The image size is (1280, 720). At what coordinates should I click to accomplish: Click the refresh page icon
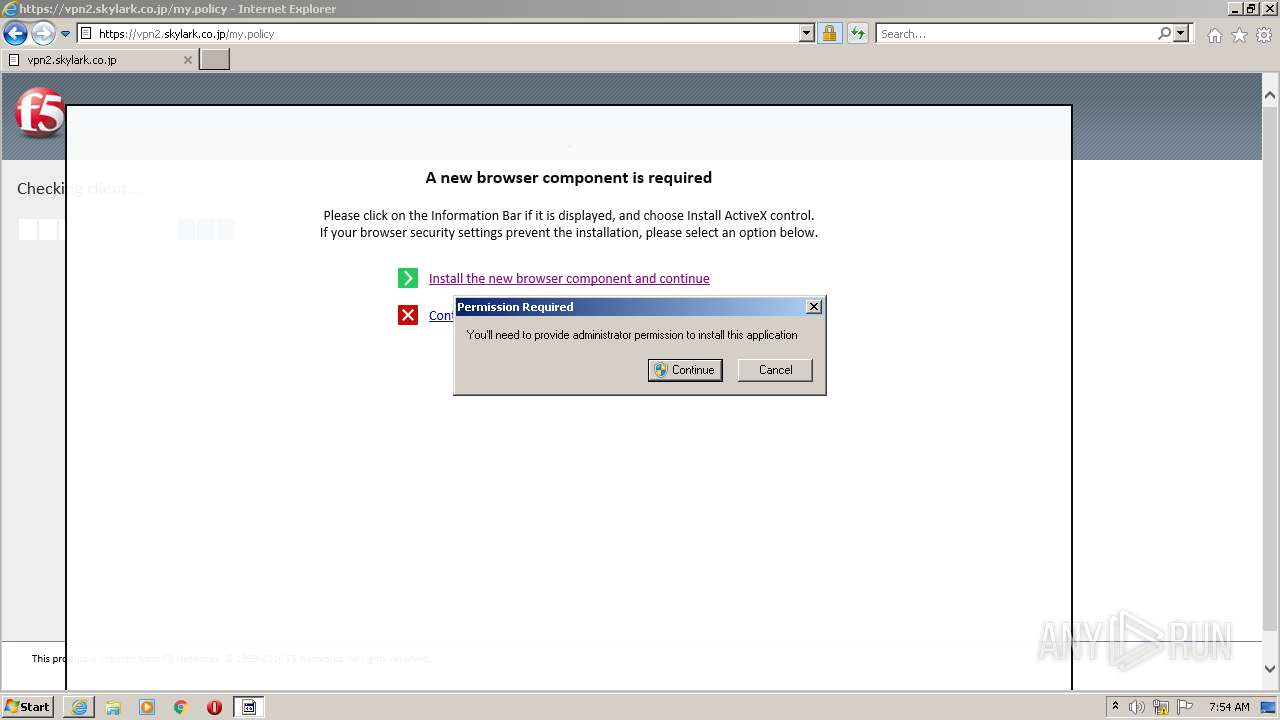click(858, 34)
